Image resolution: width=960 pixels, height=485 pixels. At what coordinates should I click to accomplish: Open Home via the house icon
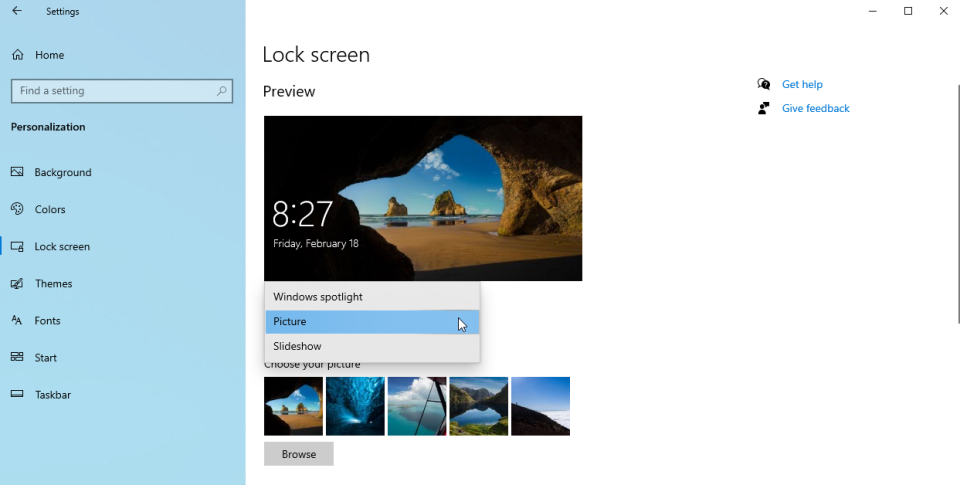coord(18,55)
